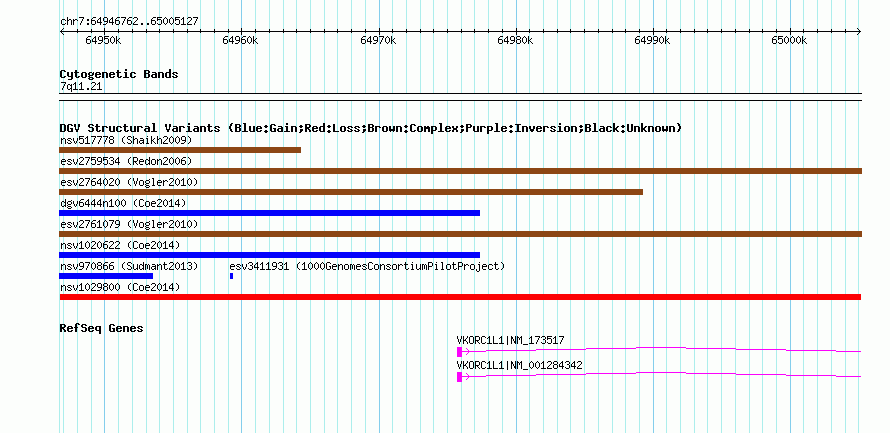Click the DGV Structural Variants track title
This screenshot has width=890, height=433.
click(371, 128)
